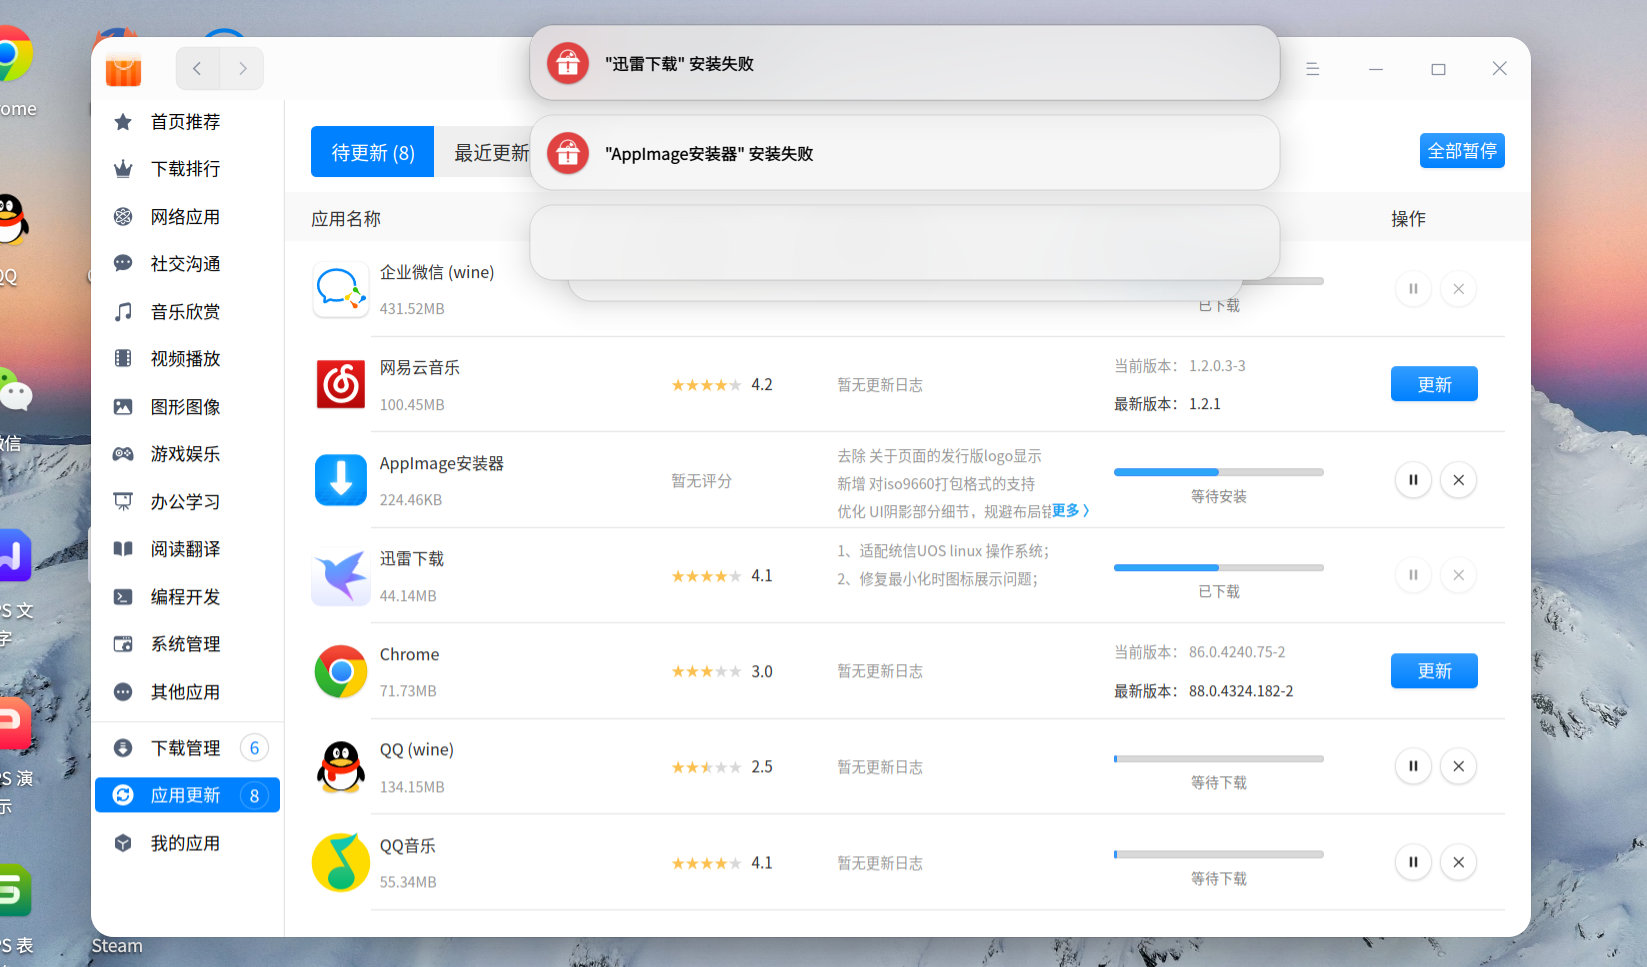Select 社交沟通 category
This screenshot has height=967, width=1647.
tap(187, 264)
